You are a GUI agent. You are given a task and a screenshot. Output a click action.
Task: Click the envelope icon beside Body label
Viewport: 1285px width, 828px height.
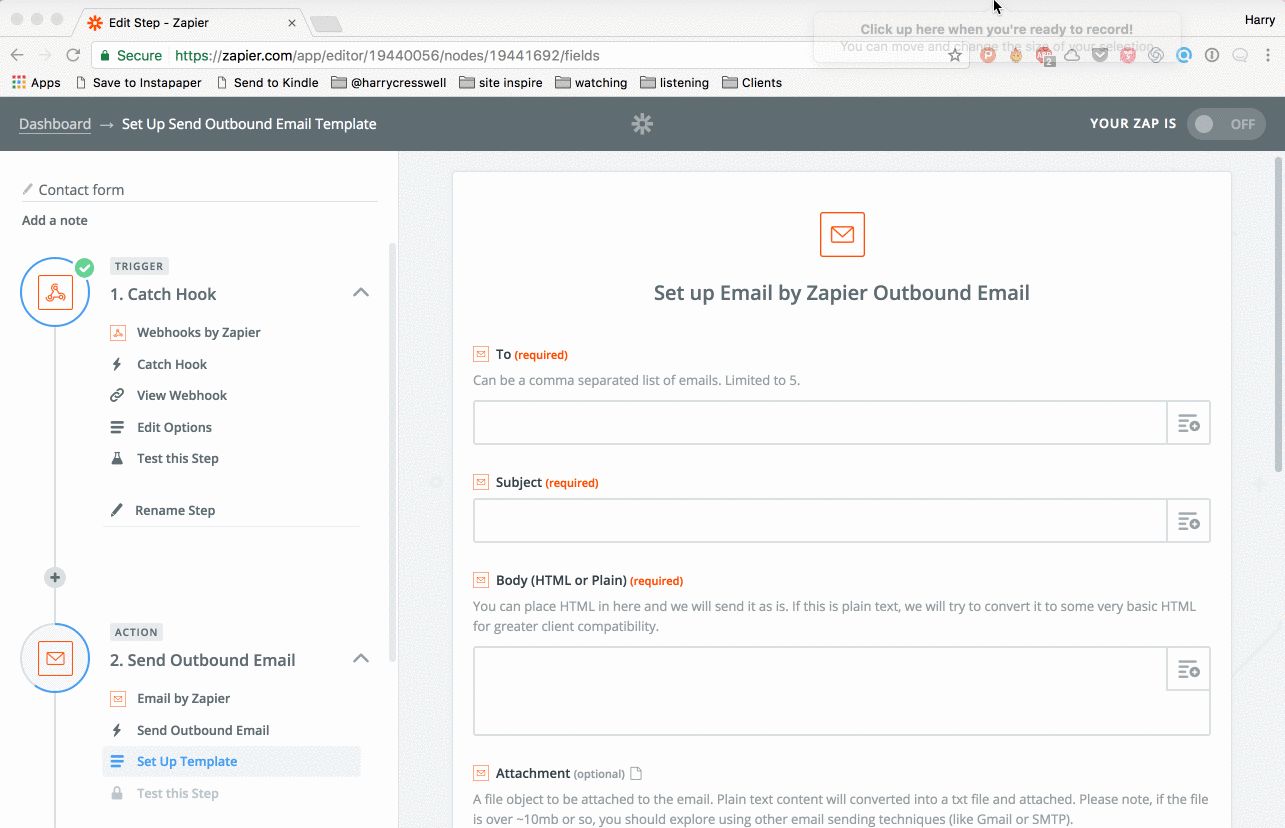point(481,580)
